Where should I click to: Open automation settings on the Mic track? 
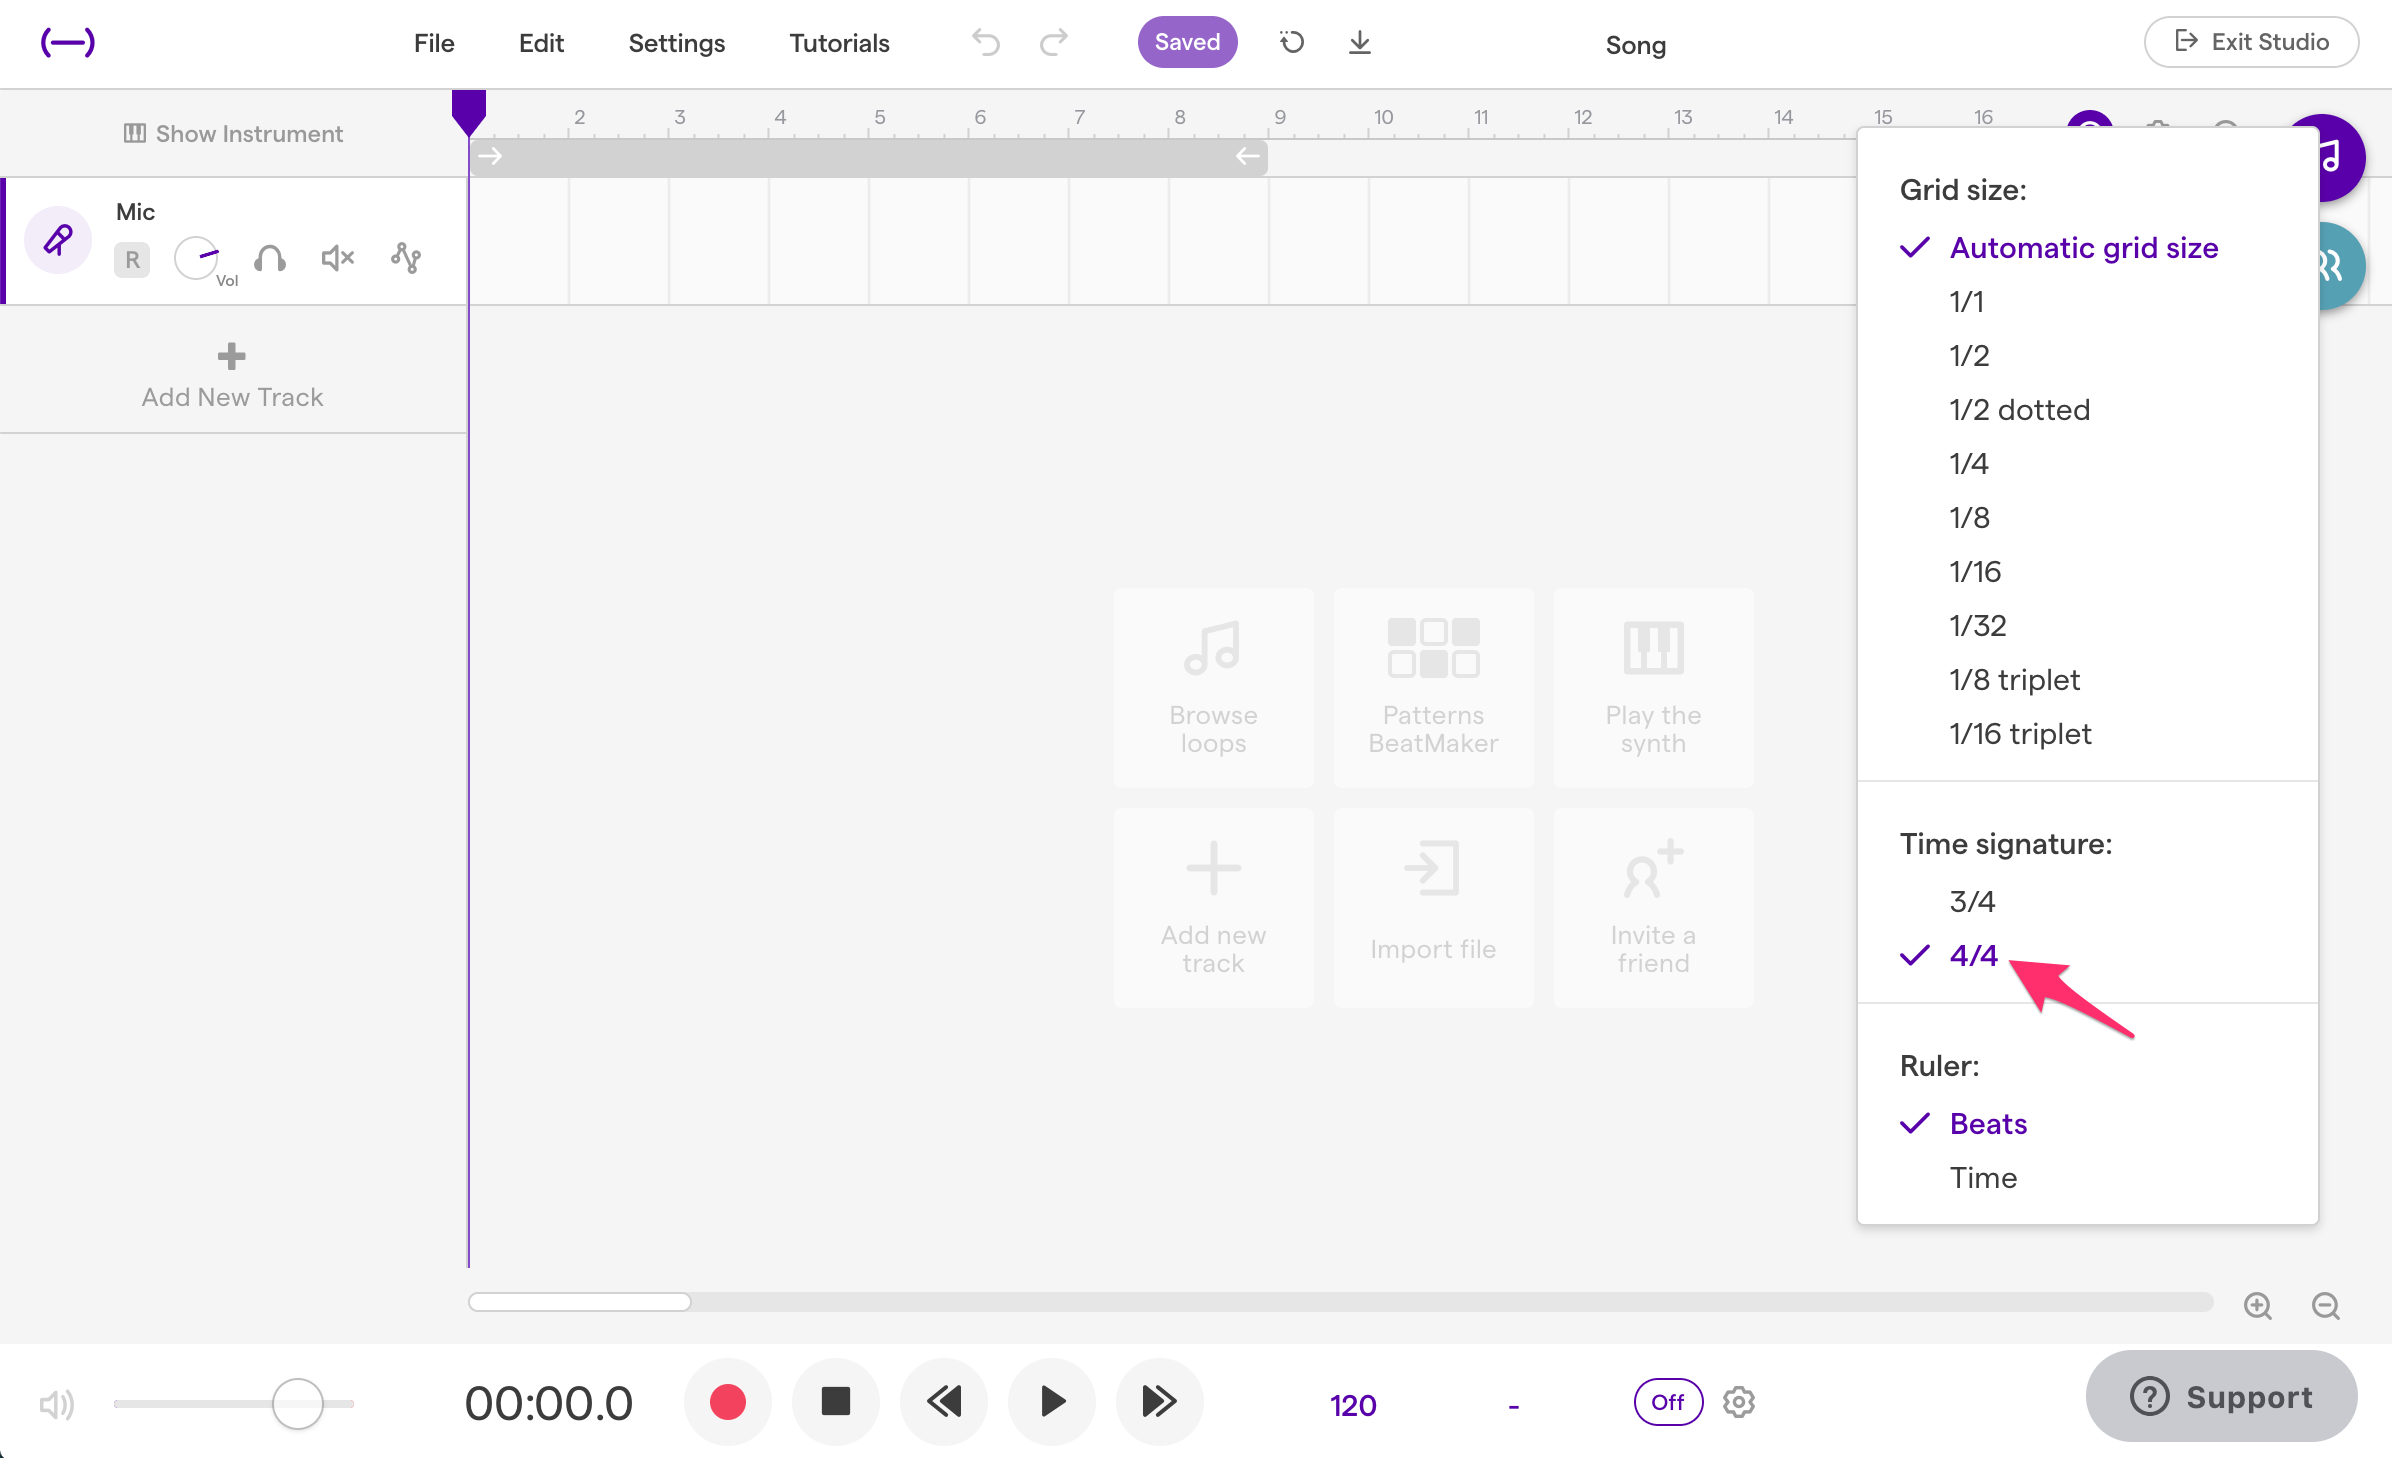click(x=405, y=258)
